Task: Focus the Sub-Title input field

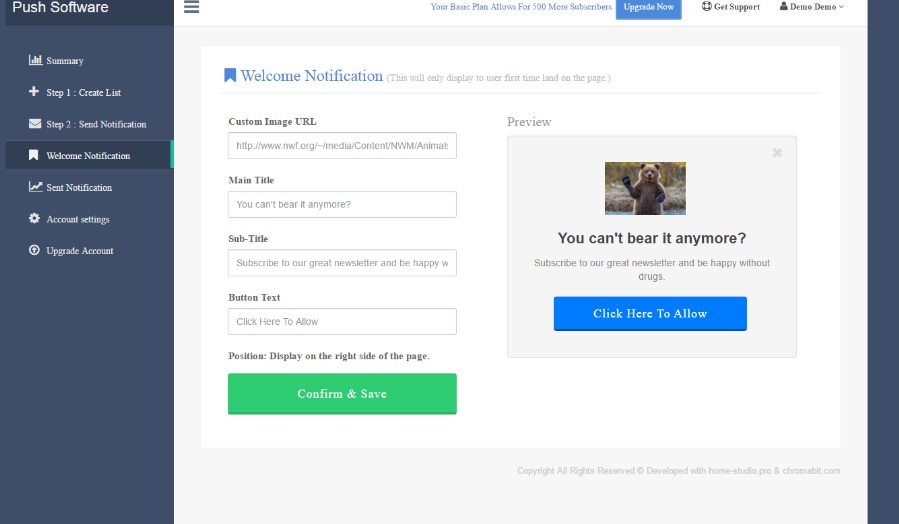Action: 342,263
